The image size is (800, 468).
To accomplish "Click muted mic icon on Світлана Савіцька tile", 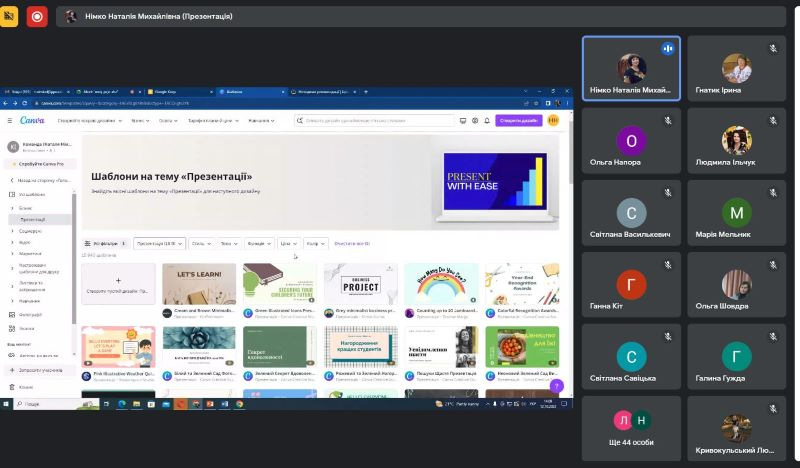I will pos(668,336).
